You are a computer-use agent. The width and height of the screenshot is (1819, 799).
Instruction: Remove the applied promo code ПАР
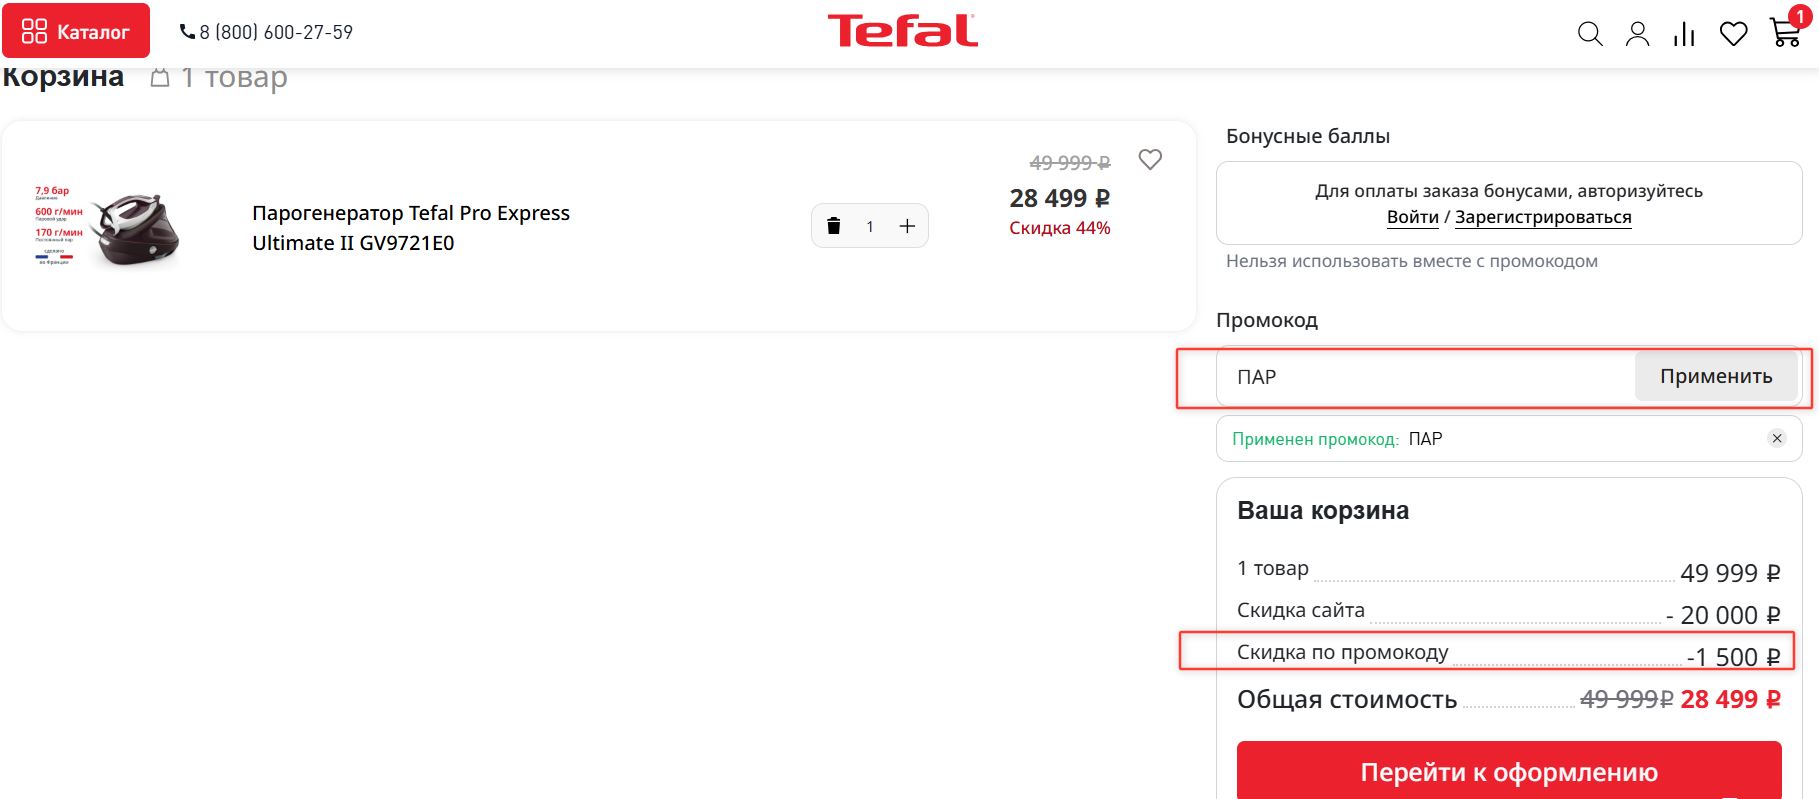point(1777,438)
